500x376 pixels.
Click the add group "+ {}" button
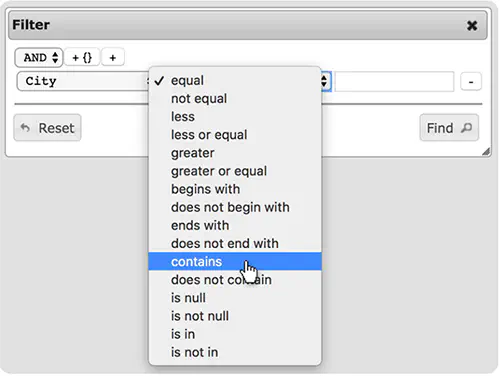coord(82,57)
